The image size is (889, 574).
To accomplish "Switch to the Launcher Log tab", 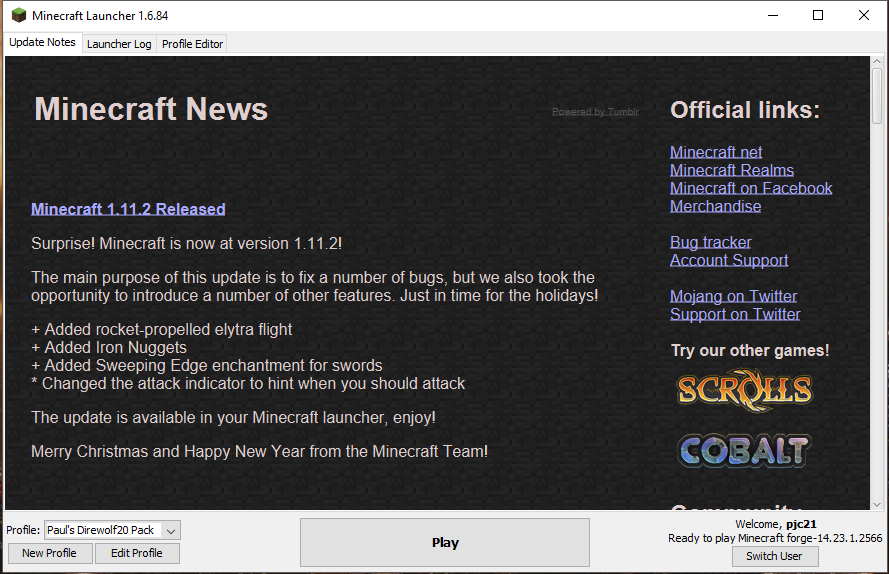I will 119,44.
